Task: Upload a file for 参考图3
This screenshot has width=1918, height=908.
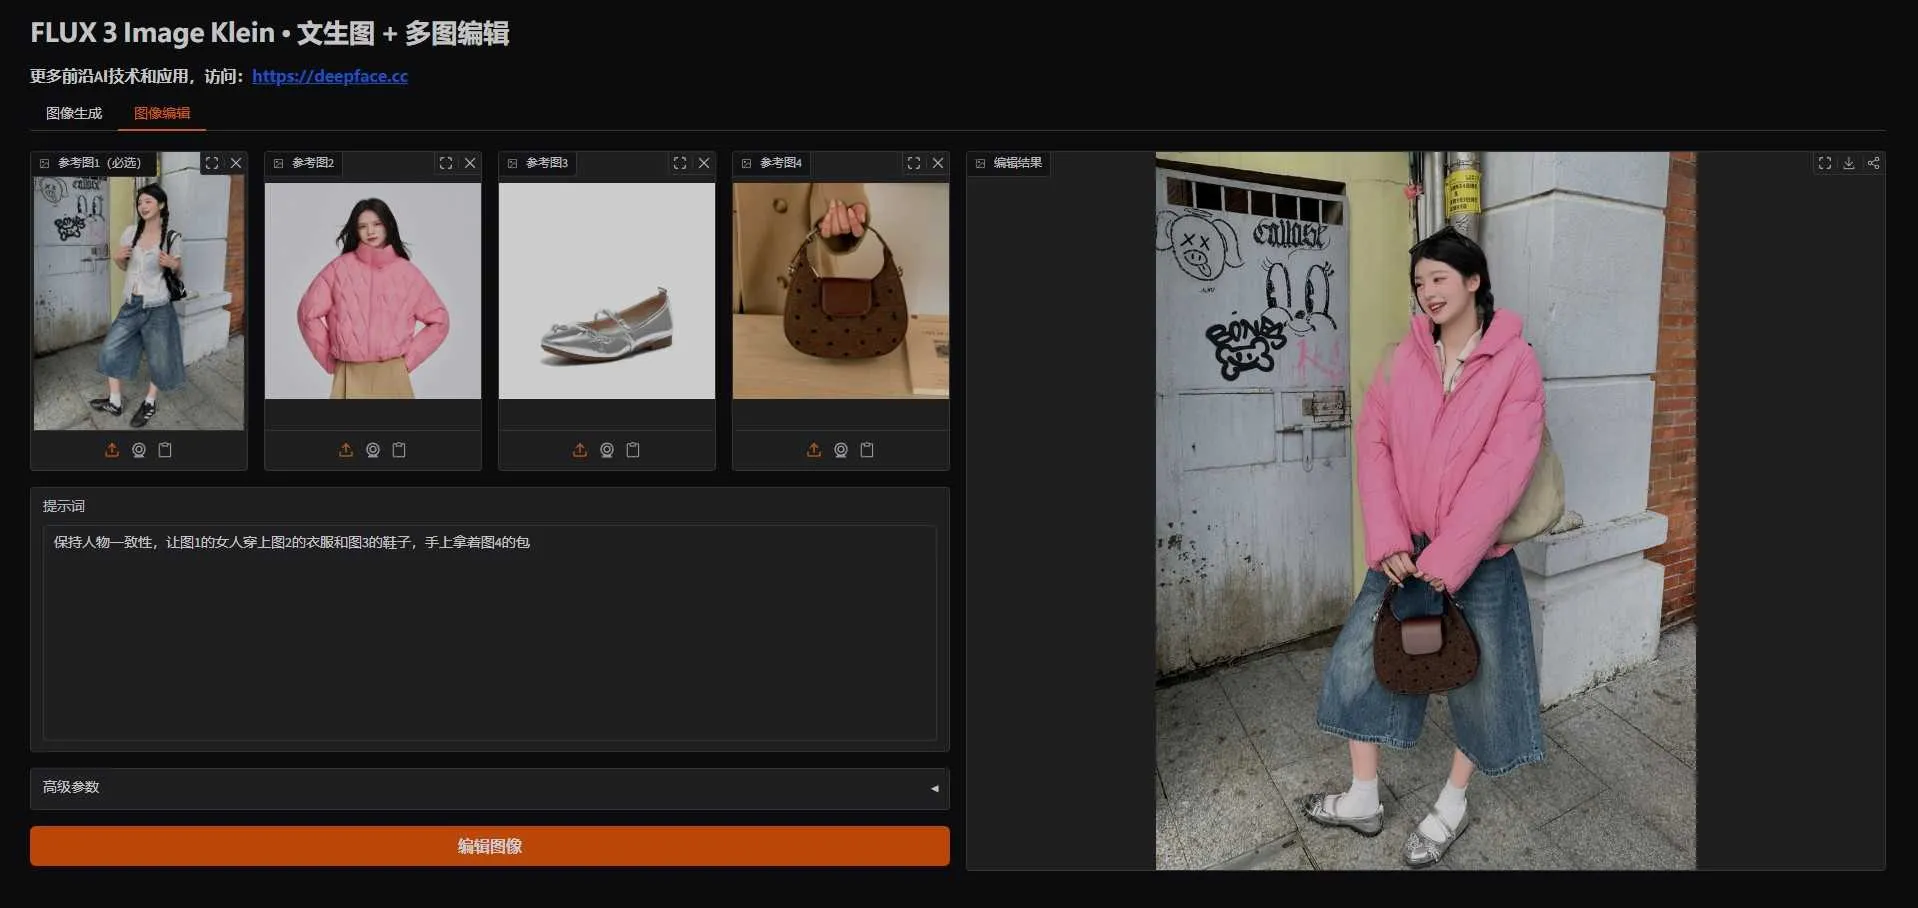Action: (580, 450)
